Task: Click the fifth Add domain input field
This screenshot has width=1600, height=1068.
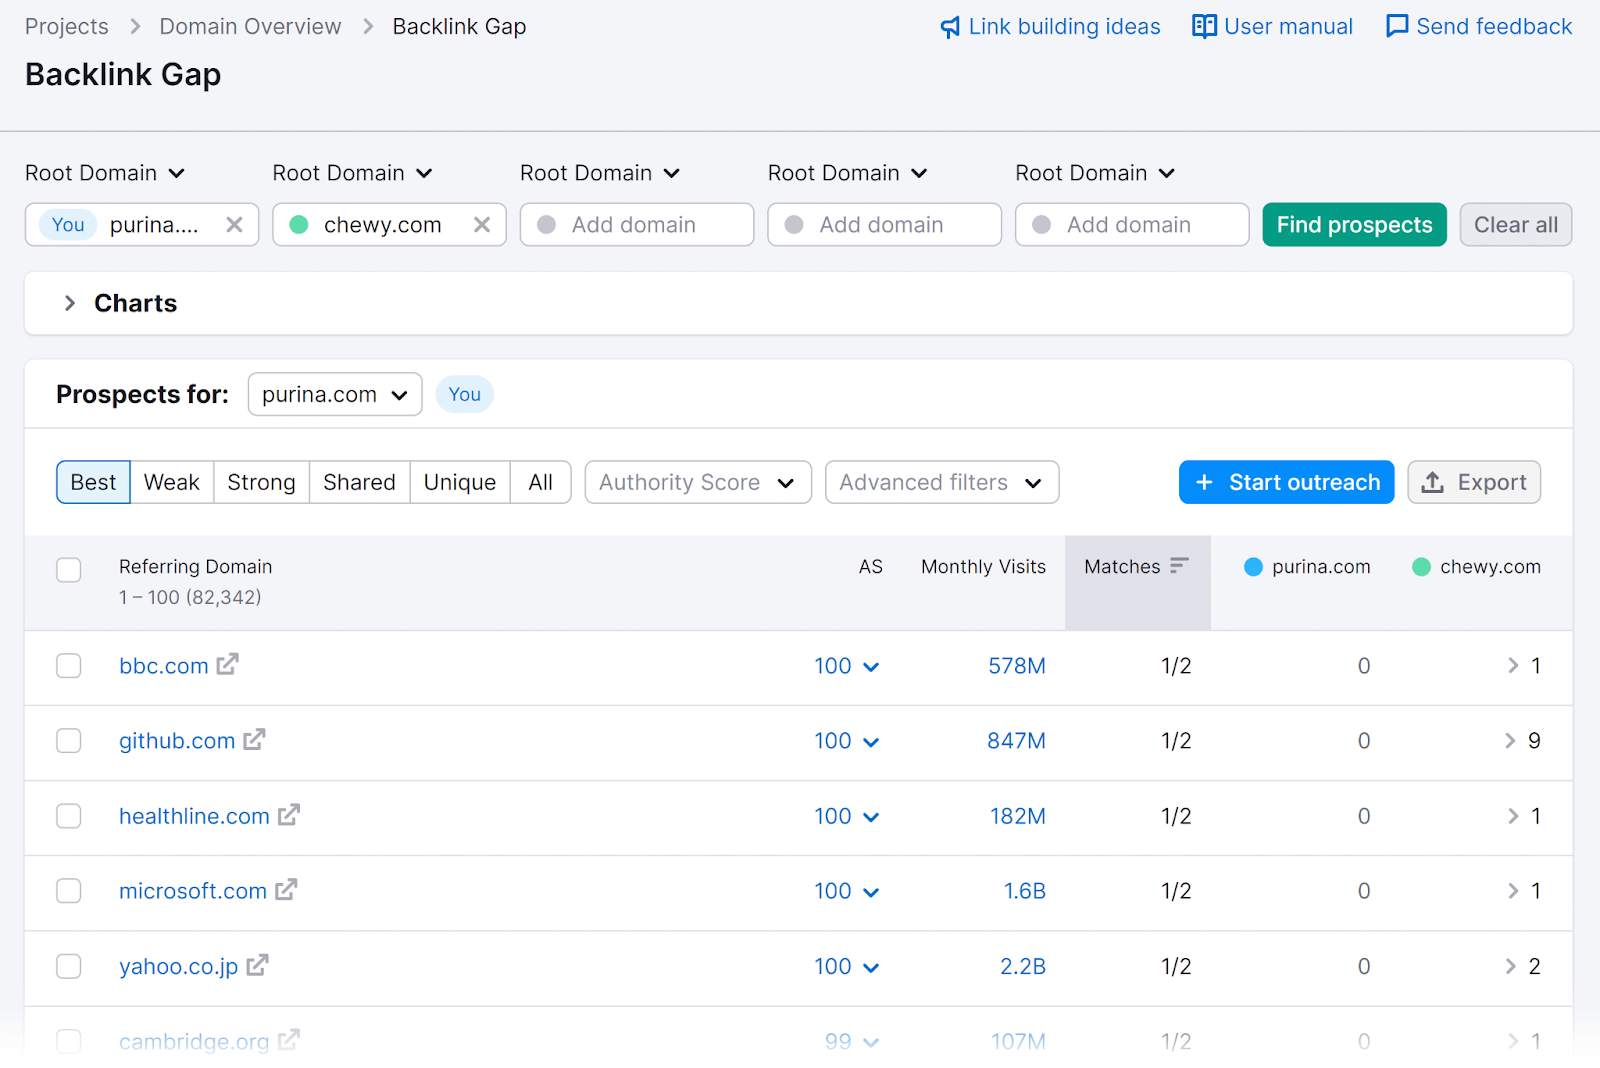Action: (x=1132, y=225)
